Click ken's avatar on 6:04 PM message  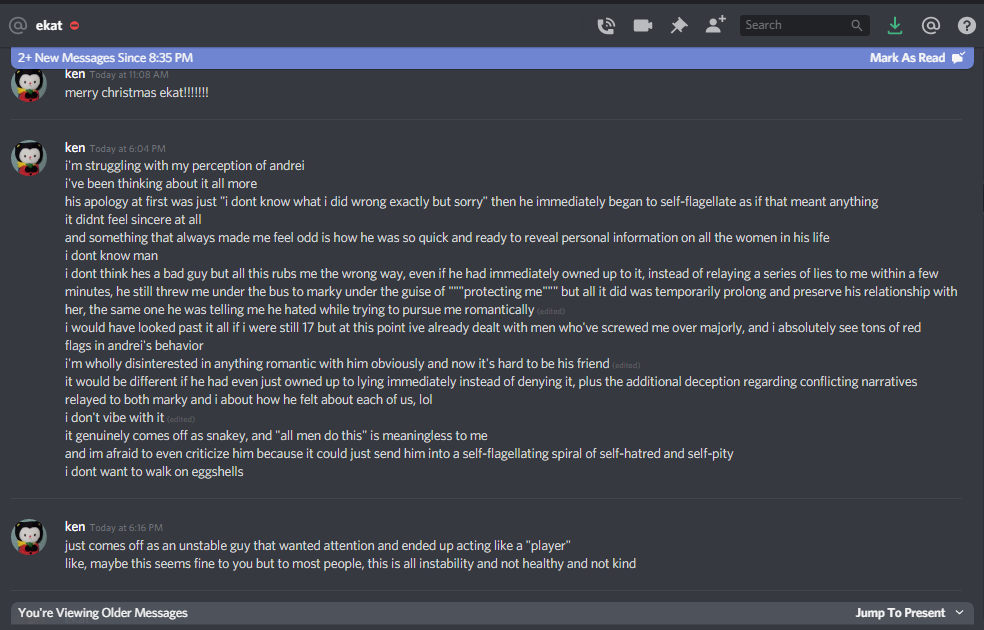(29, 158)
